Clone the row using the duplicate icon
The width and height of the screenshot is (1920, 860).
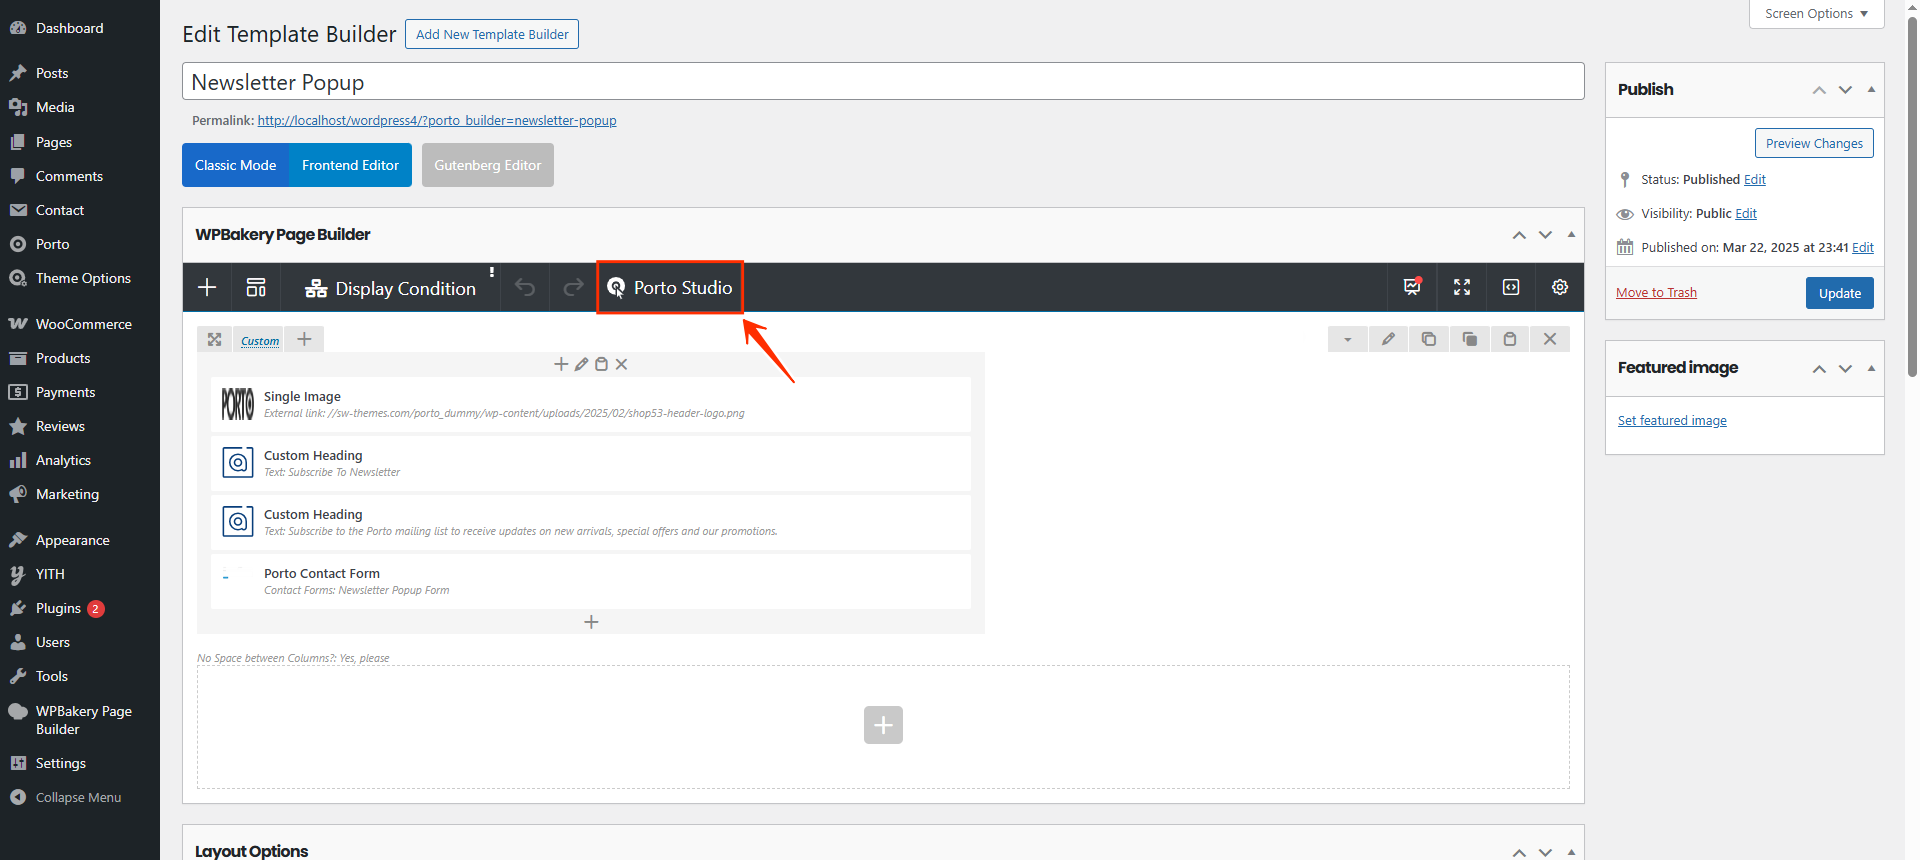pyautogui.click(x=1470, y=339)
